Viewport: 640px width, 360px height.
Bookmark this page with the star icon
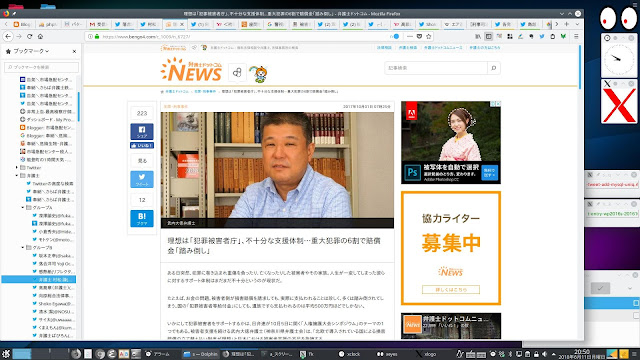coord(429,36)
